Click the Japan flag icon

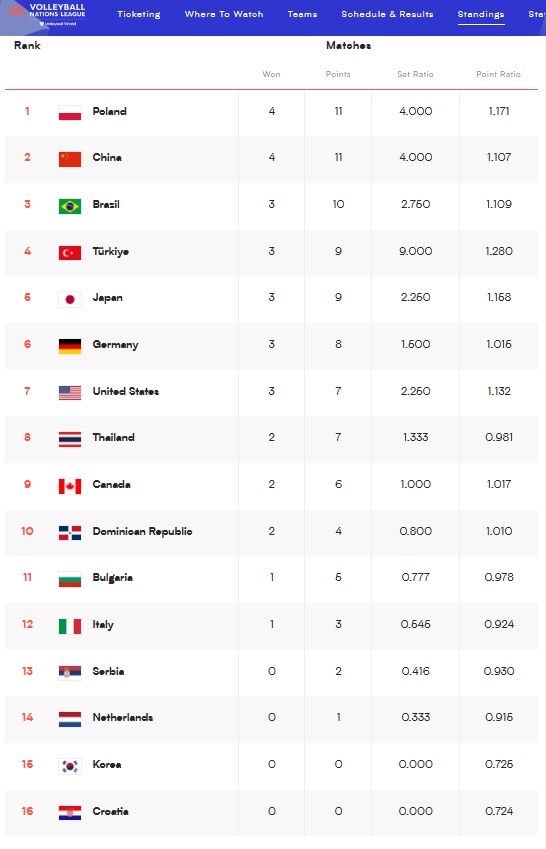point(70,299)
